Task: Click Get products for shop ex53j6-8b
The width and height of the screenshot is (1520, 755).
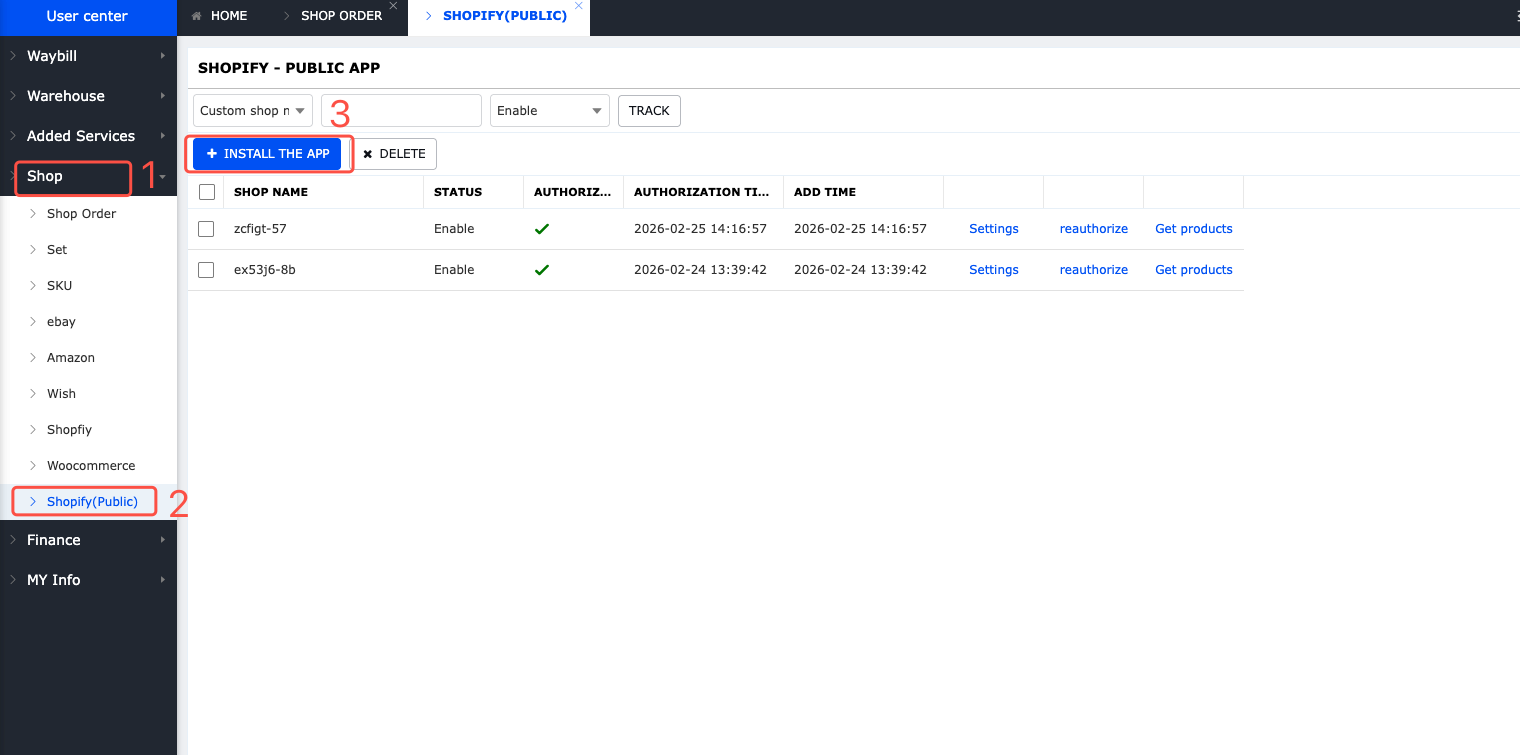Action: click(x=1193, y=270)
